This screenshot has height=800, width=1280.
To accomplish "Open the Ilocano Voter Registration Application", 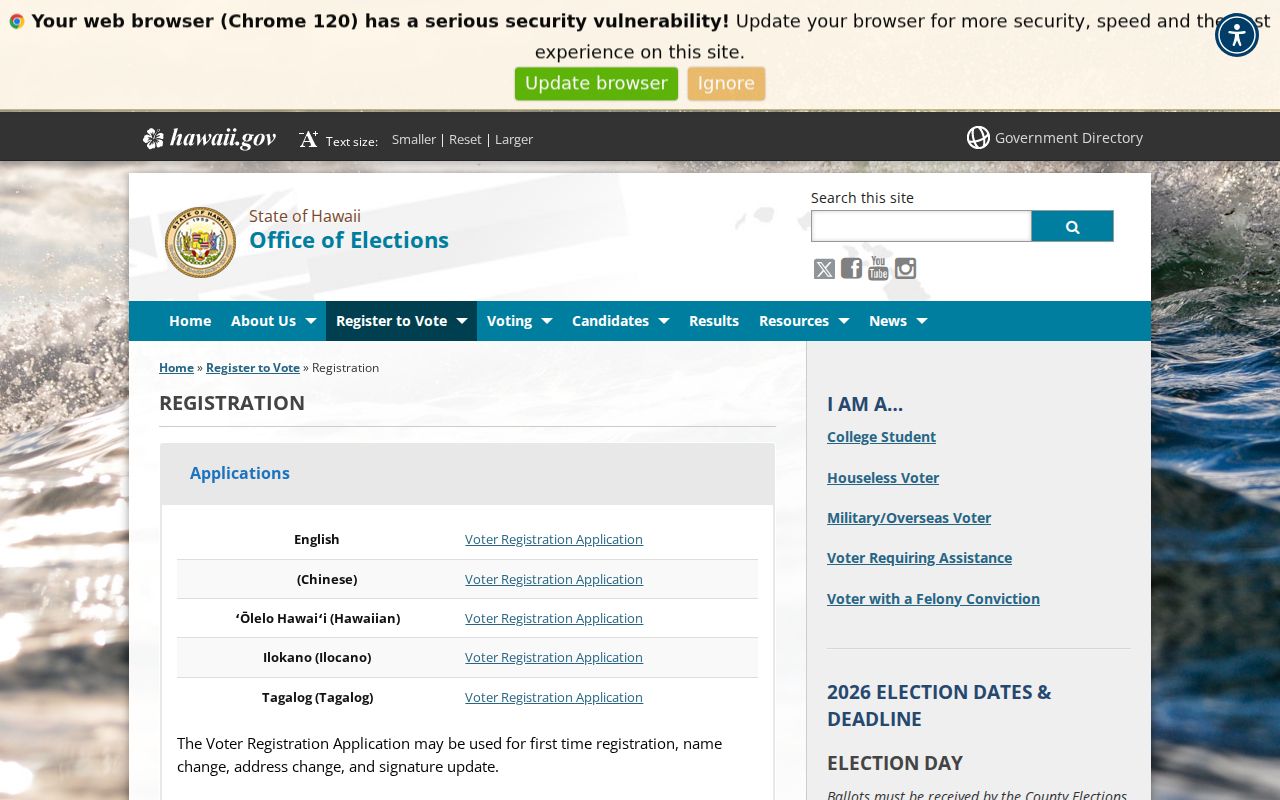I will [x=554, y=658].
